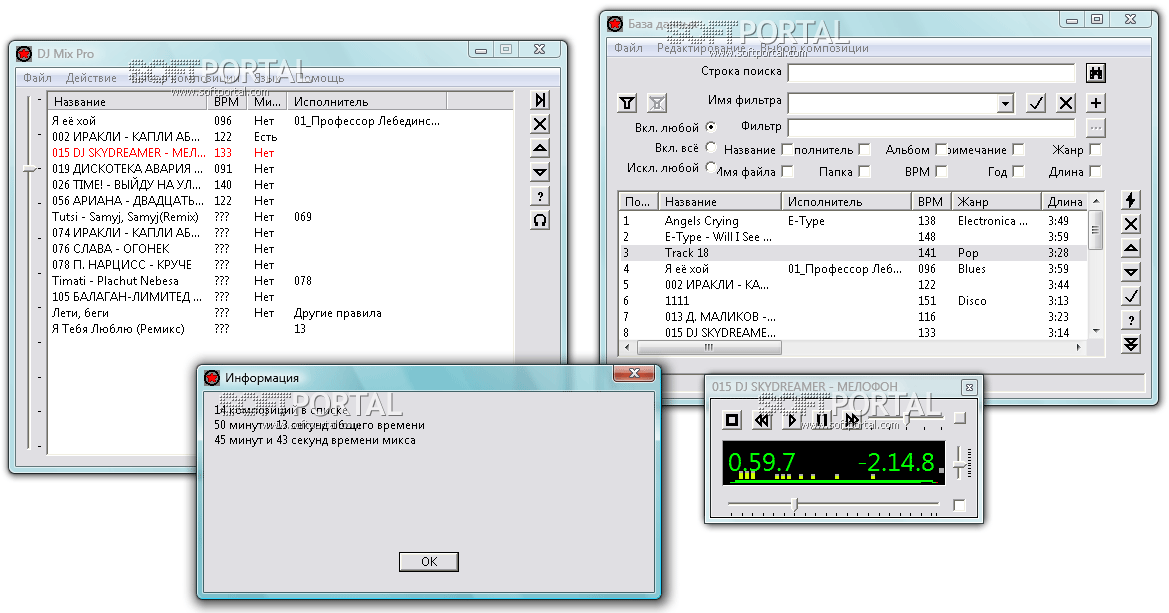Screen dimensions: 1169x613
Task: Open 'Помощь' menu in DJ Mix Pro
Action: tap(320, 78)
